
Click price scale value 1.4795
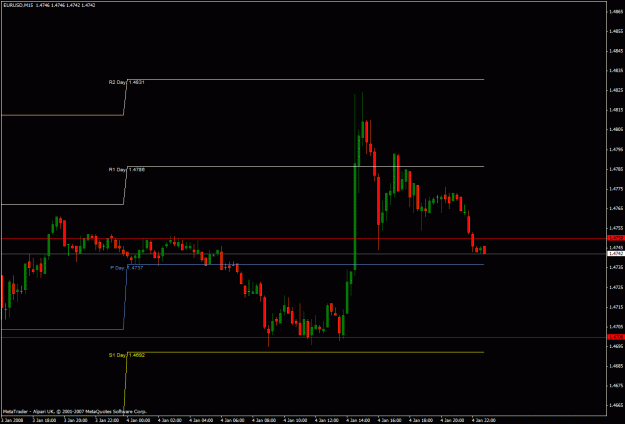[616, 149]
